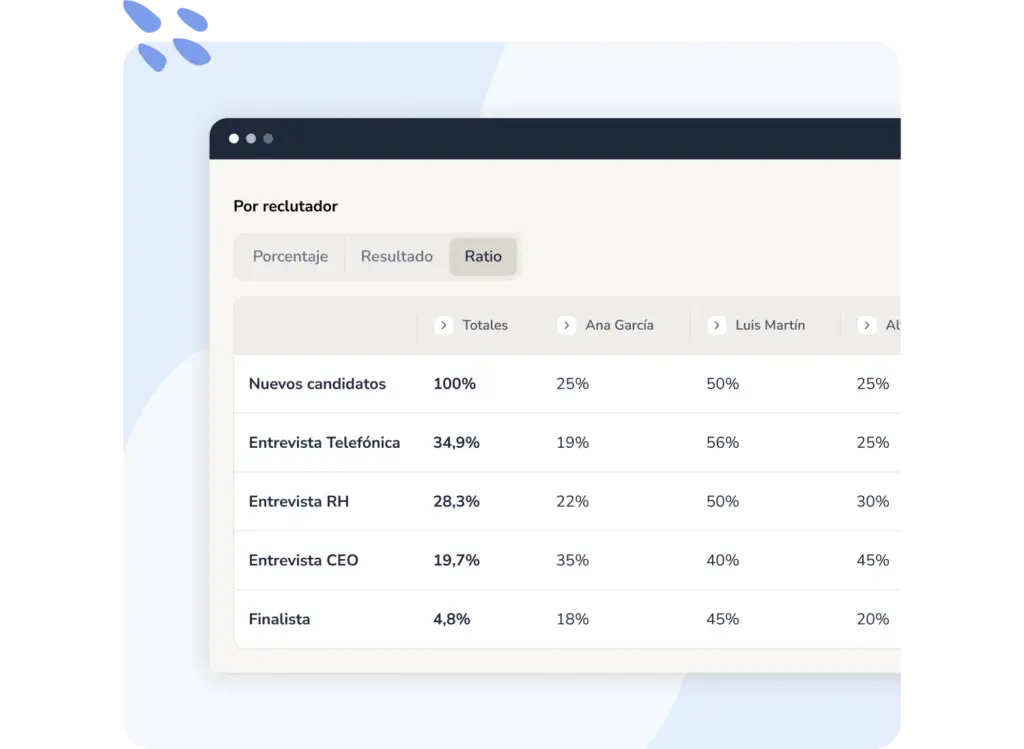The width and height of the screenshot is (1024, 749).
Task: Click the Ana García column header label
Action: [619, 325]
